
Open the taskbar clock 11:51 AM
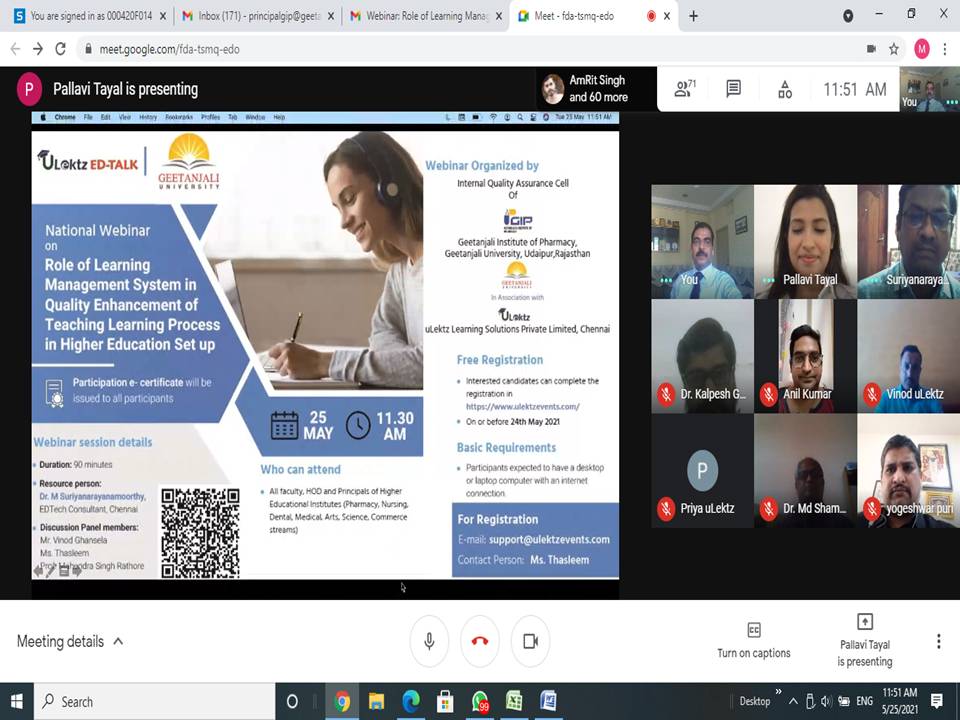point(899,702)
